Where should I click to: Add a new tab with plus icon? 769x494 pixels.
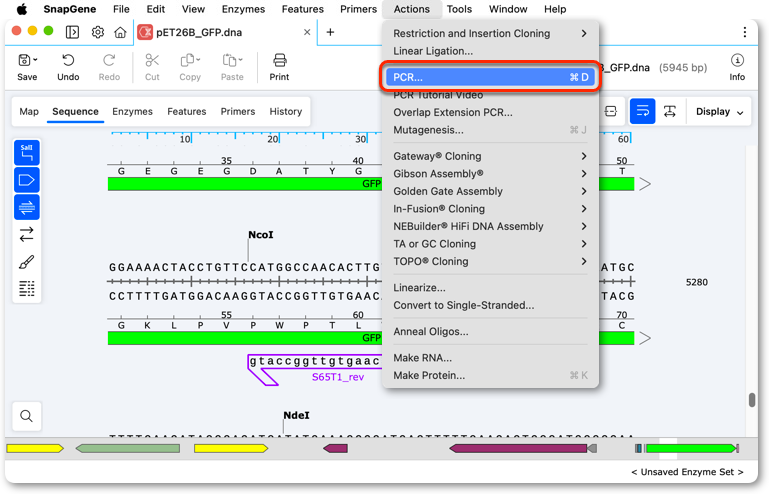pos(331,32)
